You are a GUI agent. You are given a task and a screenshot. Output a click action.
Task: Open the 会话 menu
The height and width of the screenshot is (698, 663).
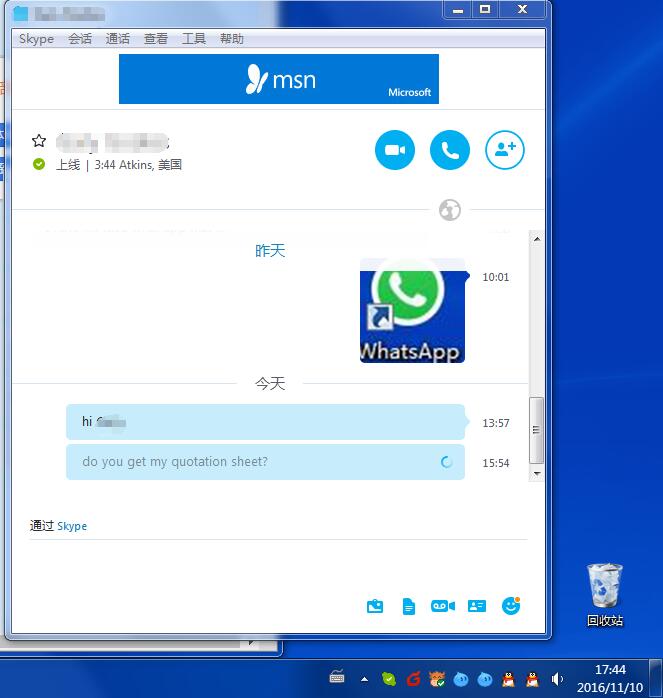[x=80, y=39]
